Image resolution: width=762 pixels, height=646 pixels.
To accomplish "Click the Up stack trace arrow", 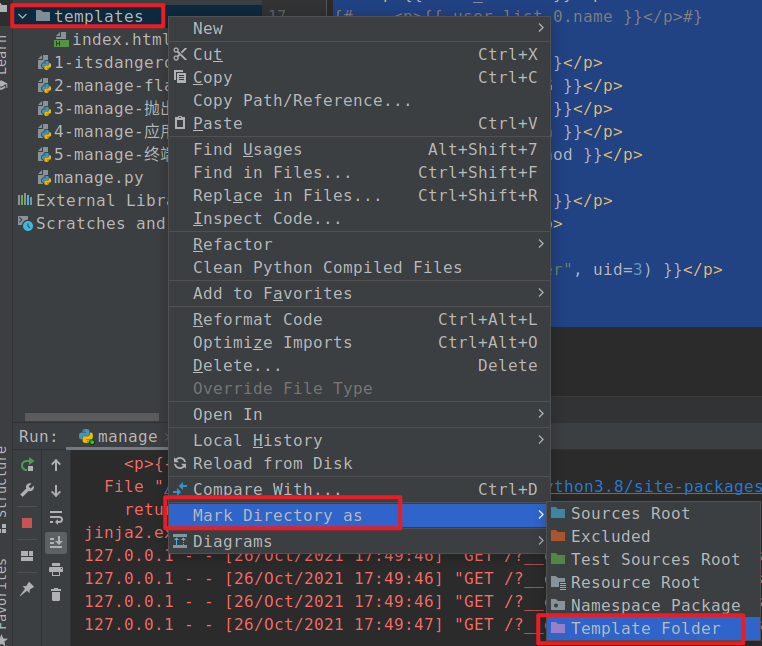I will tap(56, 465).
